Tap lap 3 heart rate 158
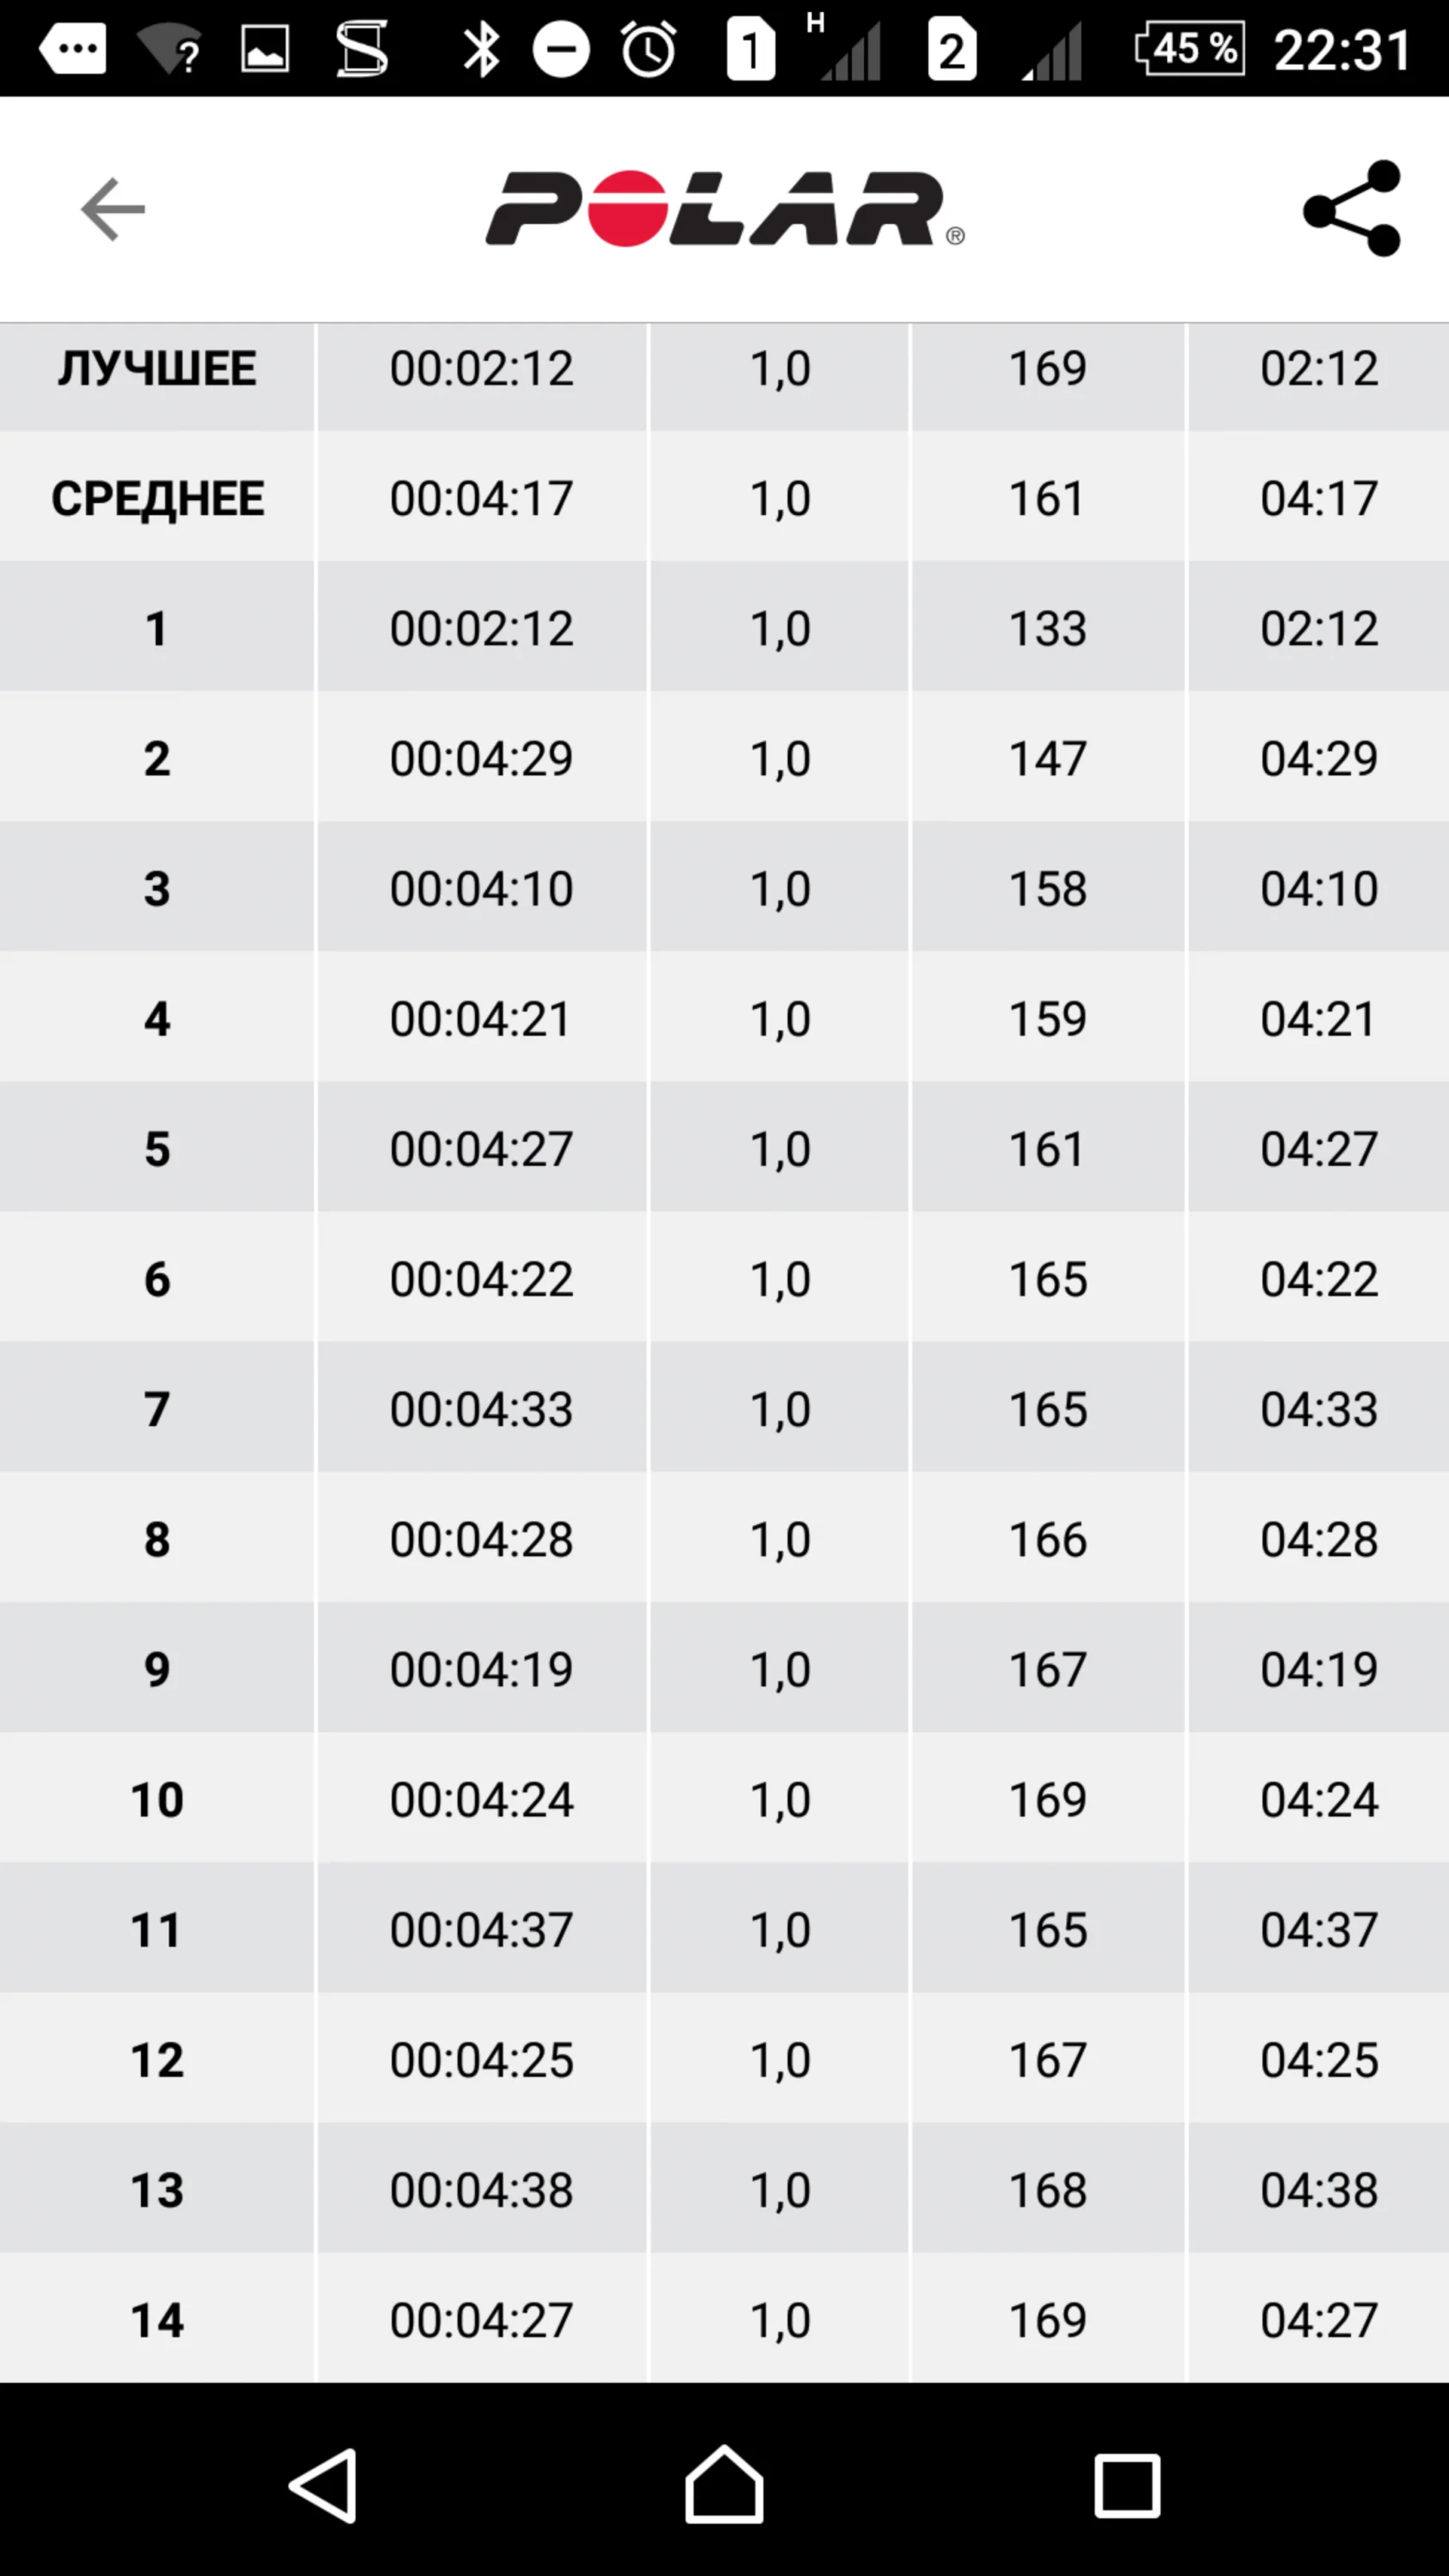This screenshot has width=1449, height=2576. tap(1047, 889)
